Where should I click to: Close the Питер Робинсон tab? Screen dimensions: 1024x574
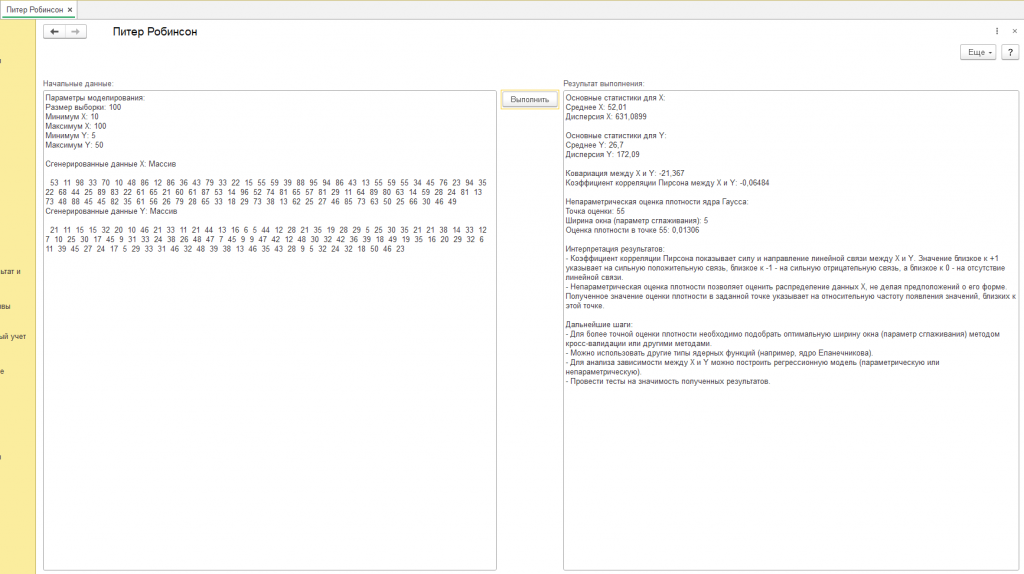point(70,10)
